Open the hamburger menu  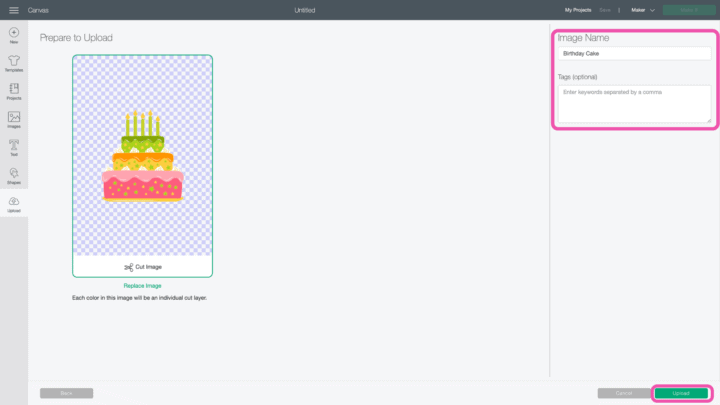tap(13, 10)
